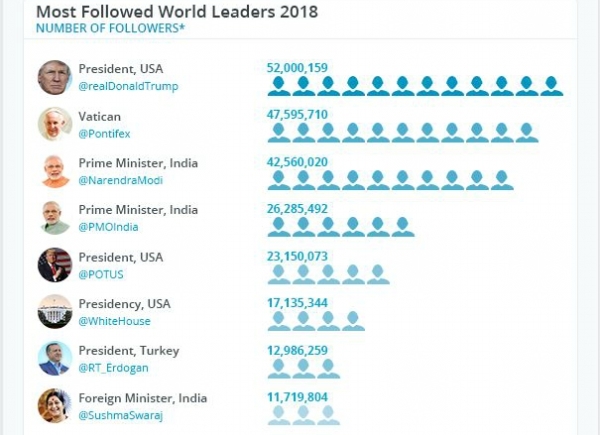The width and height of the screenshot is (600, 435).
Task: Click the "Most Followed World Leaders 2018" title
Action: (178, 12)
